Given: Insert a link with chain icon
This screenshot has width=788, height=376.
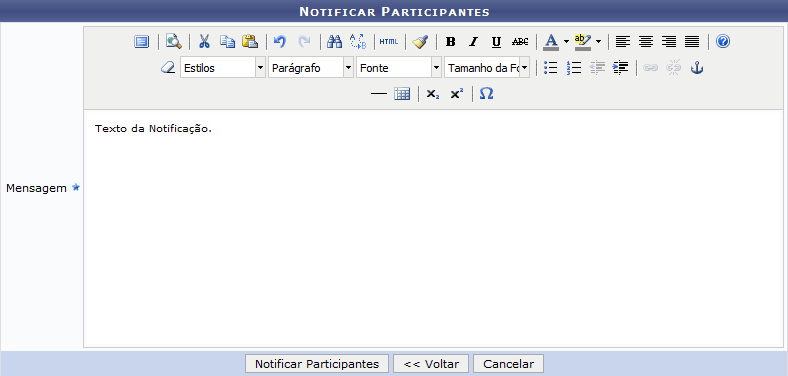Looking at the screenshot, I should click(651, 68).
